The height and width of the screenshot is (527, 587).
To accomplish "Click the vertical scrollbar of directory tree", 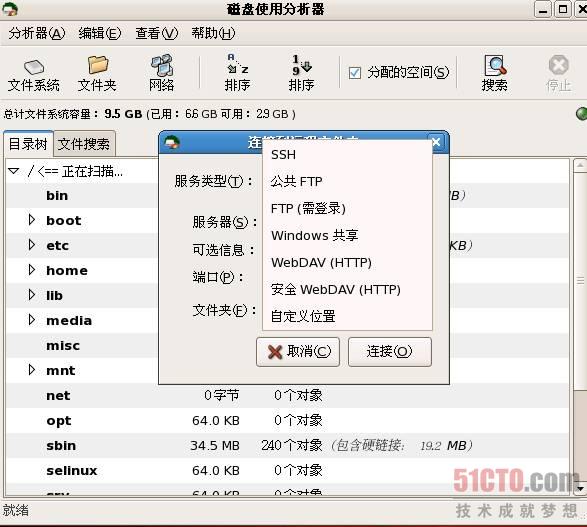I will tap(580, 281).
